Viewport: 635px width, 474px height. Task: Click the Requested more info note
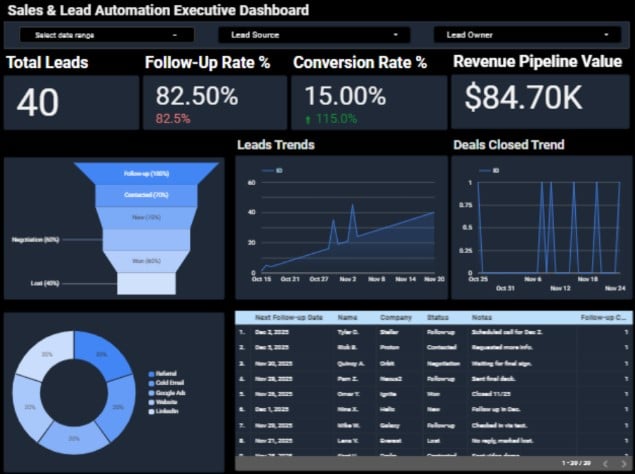[502, 348]
